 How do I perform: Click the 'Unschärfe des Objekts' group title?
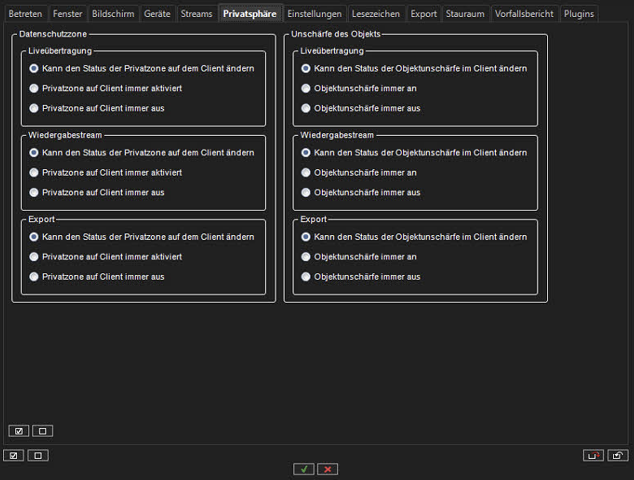tap(336, 34)
